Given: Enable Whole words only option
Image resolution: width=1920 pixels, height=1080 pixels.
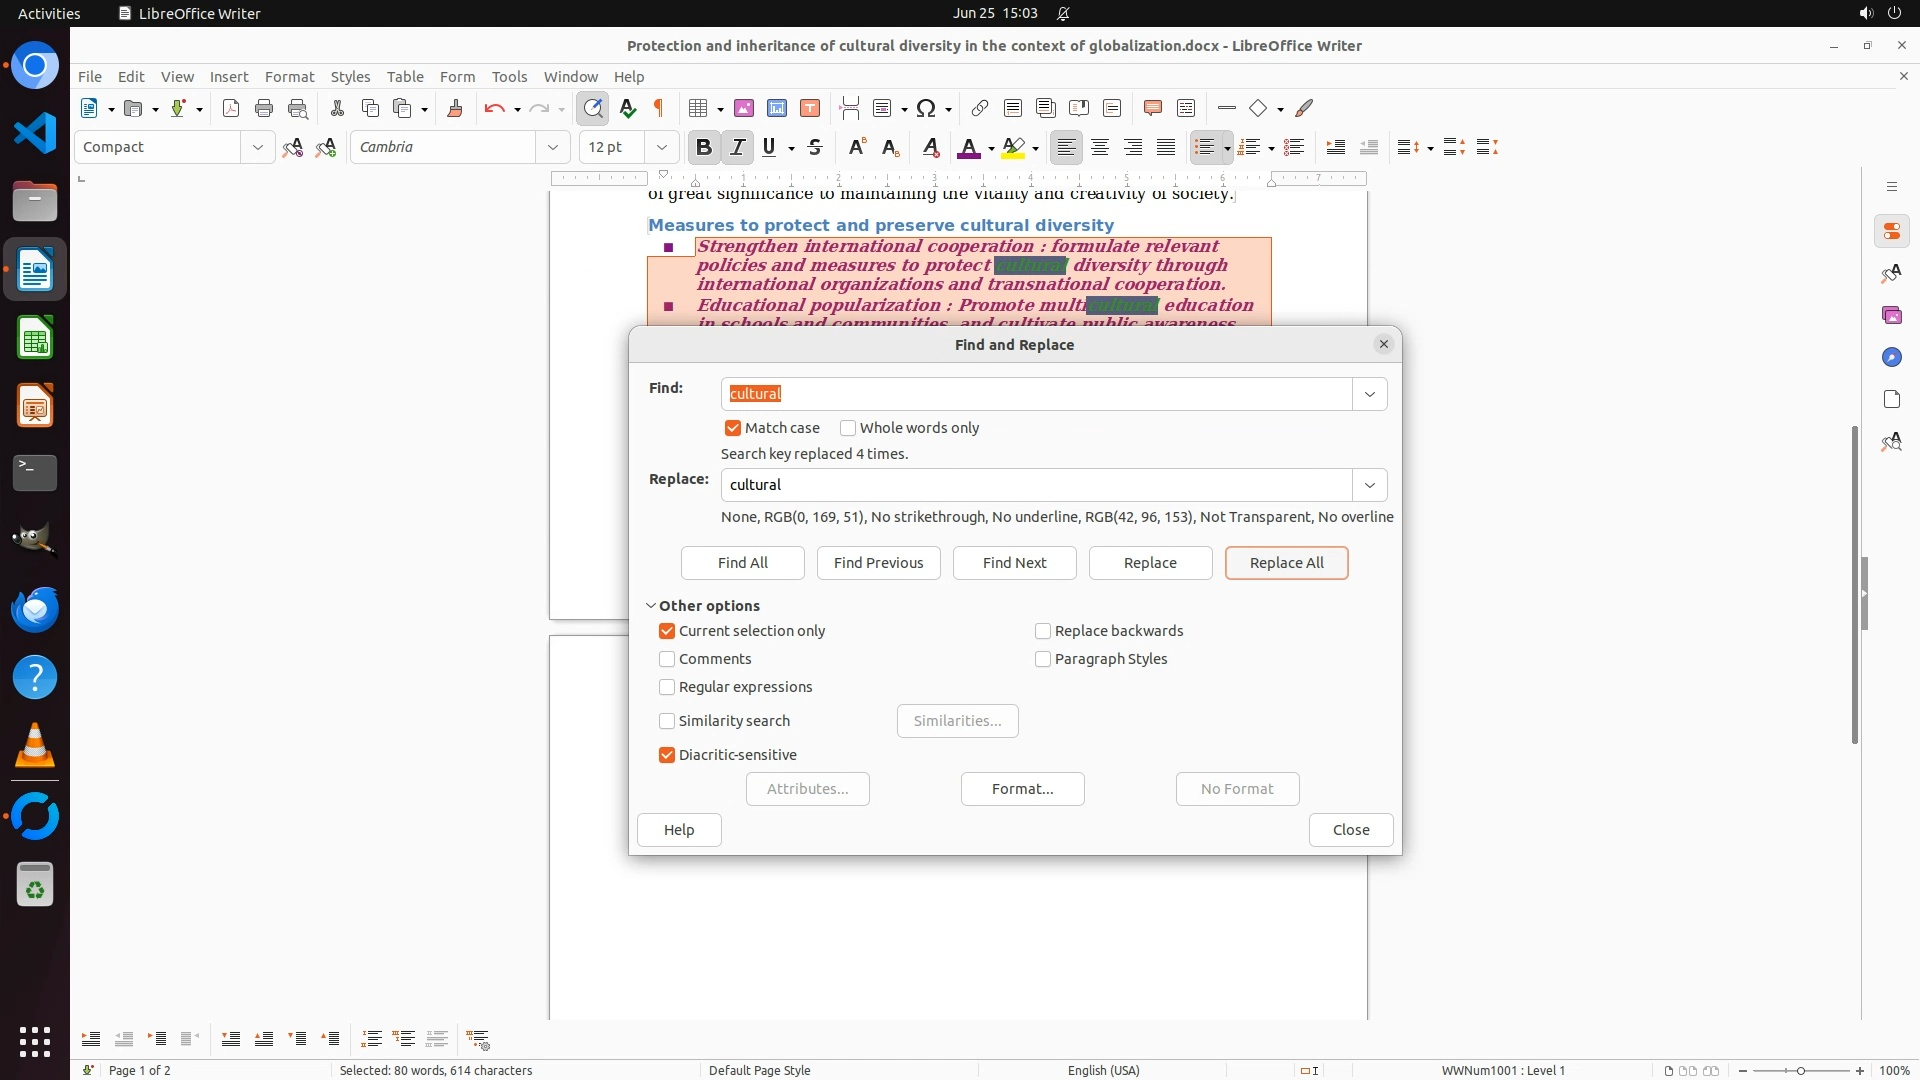Looking at the screenshot, I should (x=848, y=428).
